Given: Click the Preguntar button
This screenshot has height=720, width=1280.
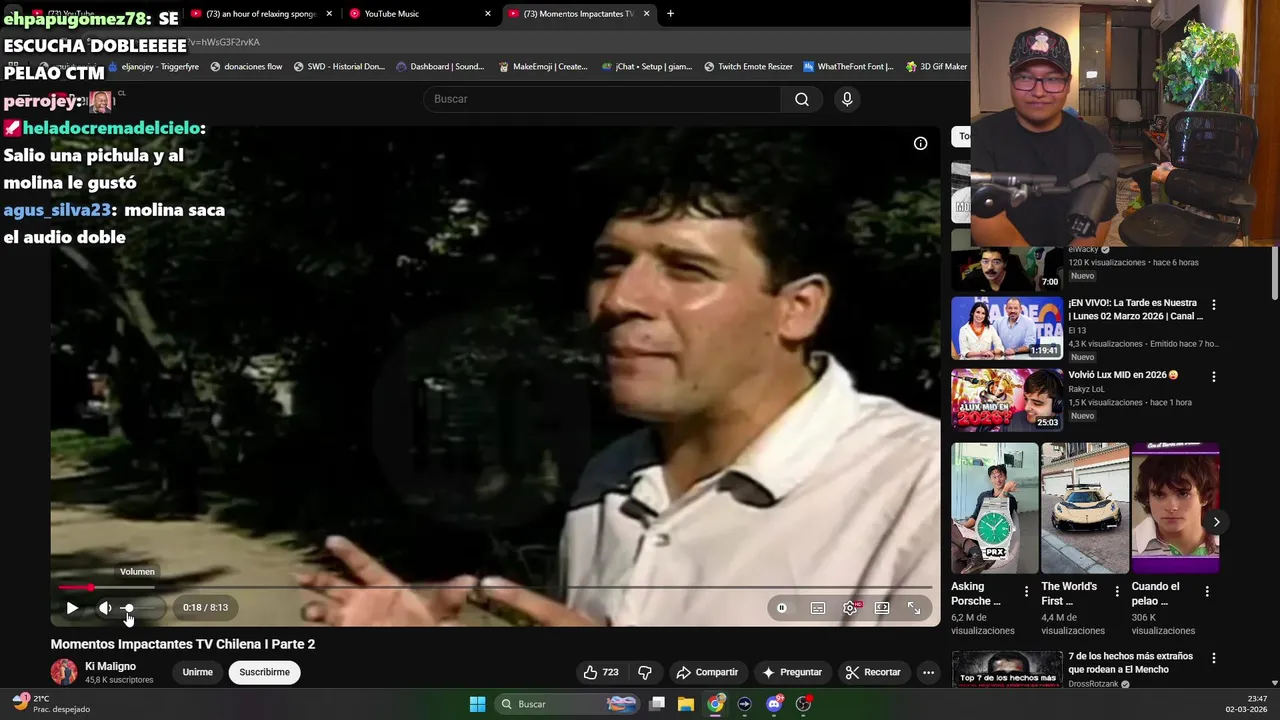Looking at the screenshot, I should point(792,672).
